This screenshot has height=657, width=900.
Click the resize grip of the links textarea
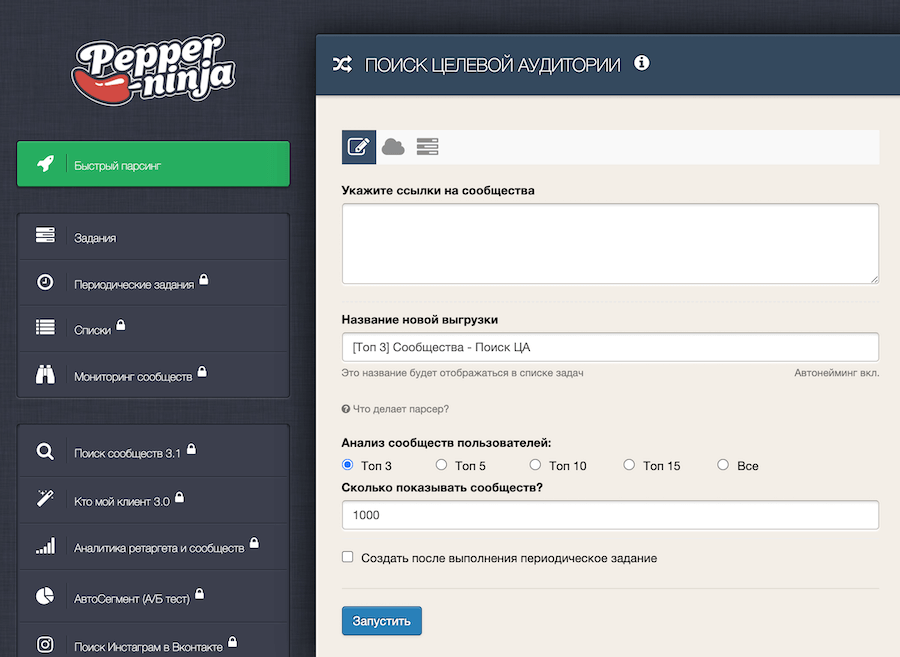[x=874, y=279]
